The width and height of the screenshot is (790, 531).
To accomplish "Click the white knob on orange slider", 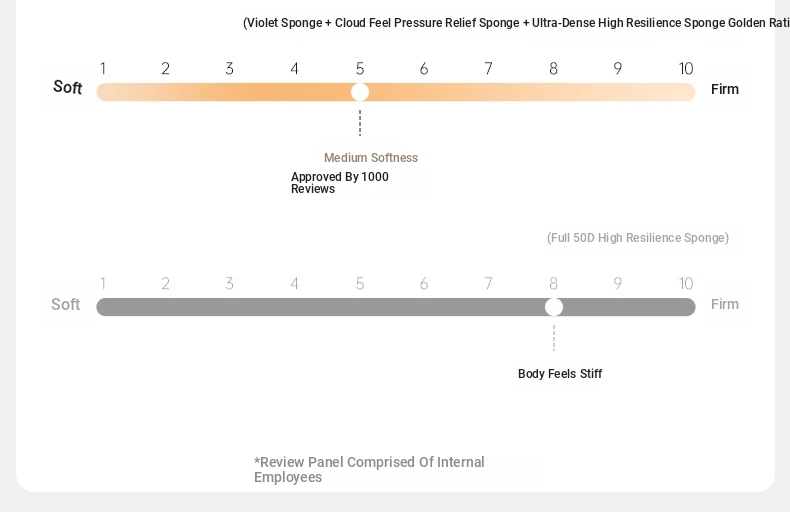I will (x=360, y=92).
